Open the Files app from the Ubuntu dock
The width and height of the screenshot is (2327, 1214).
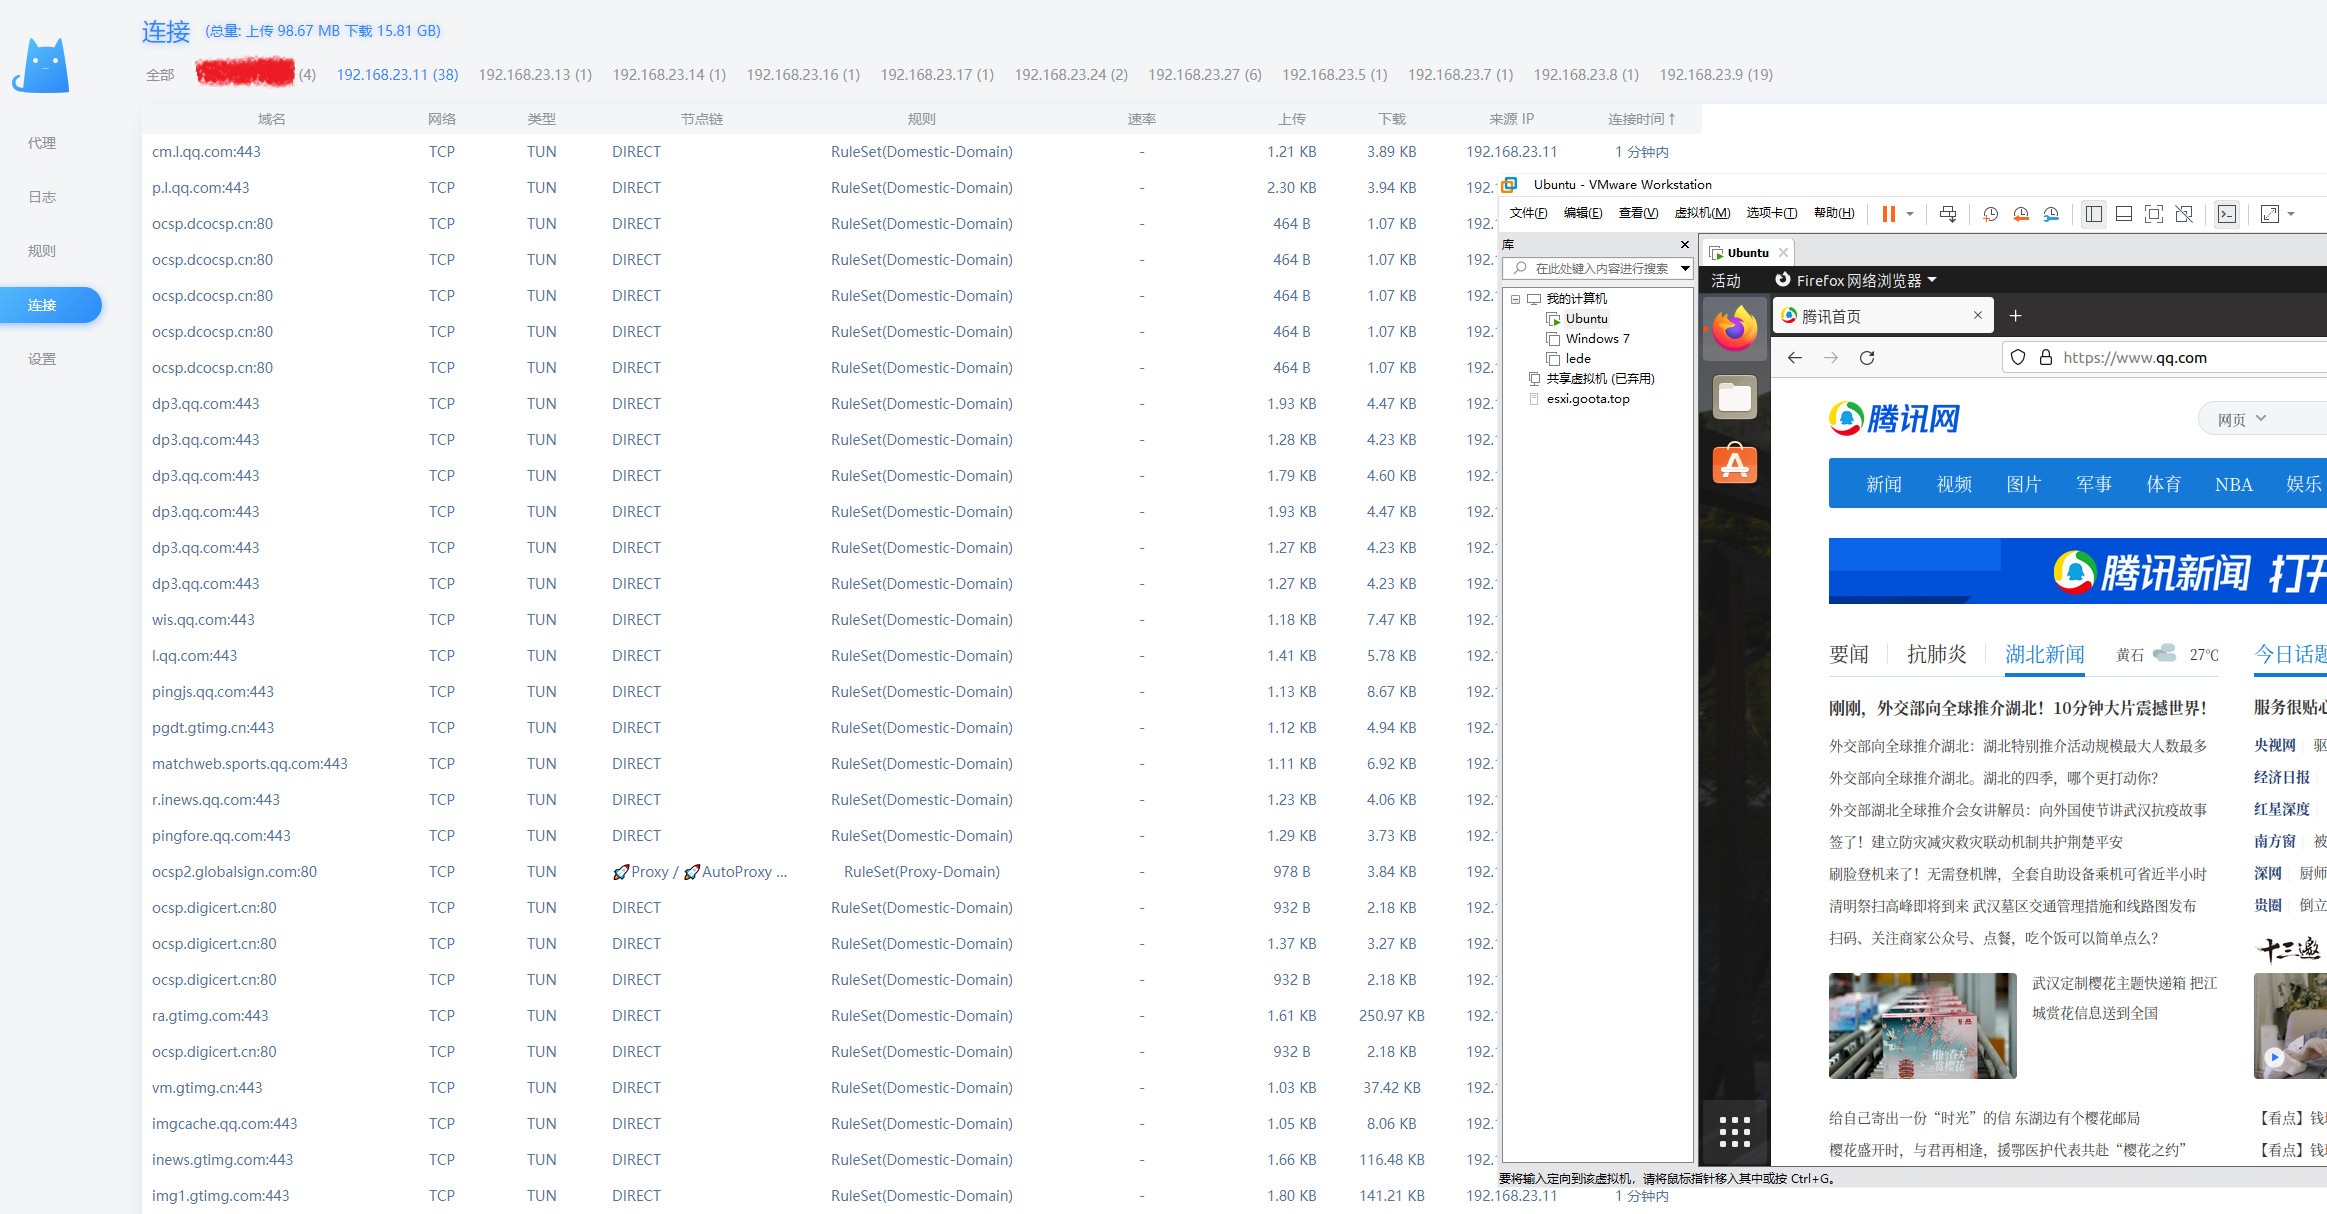(x=1735, y=396)
